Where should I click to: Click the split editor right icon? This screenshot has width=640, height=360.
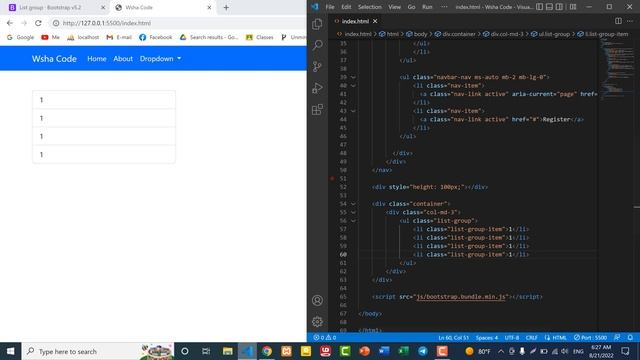point(618,21)
